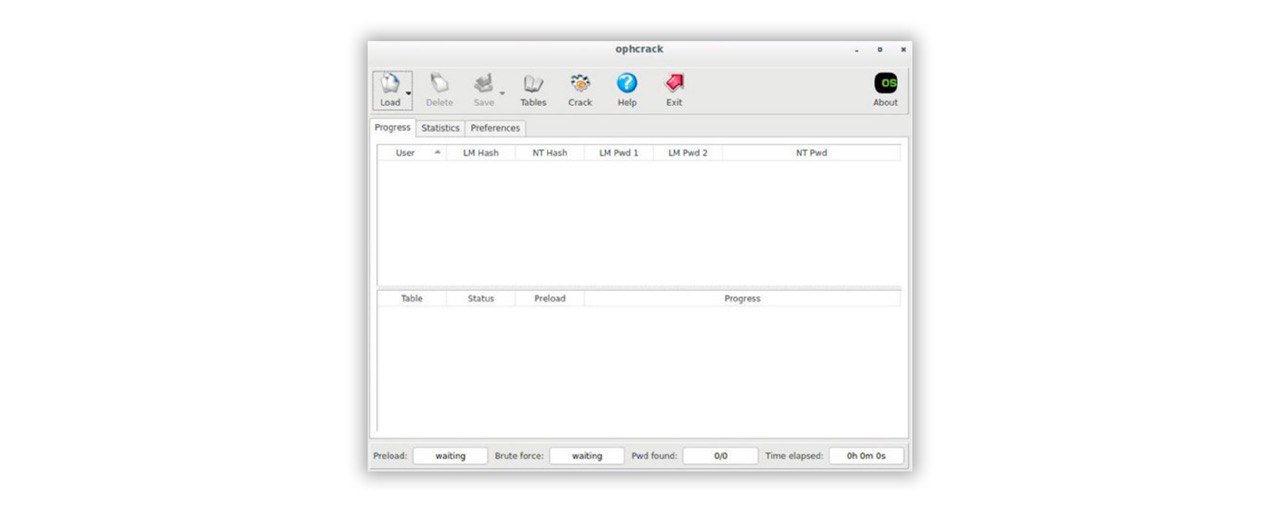Viewport: 1280px width, 512px height.
Task: Click the Brute force status field
Action: tap(587, 456)
